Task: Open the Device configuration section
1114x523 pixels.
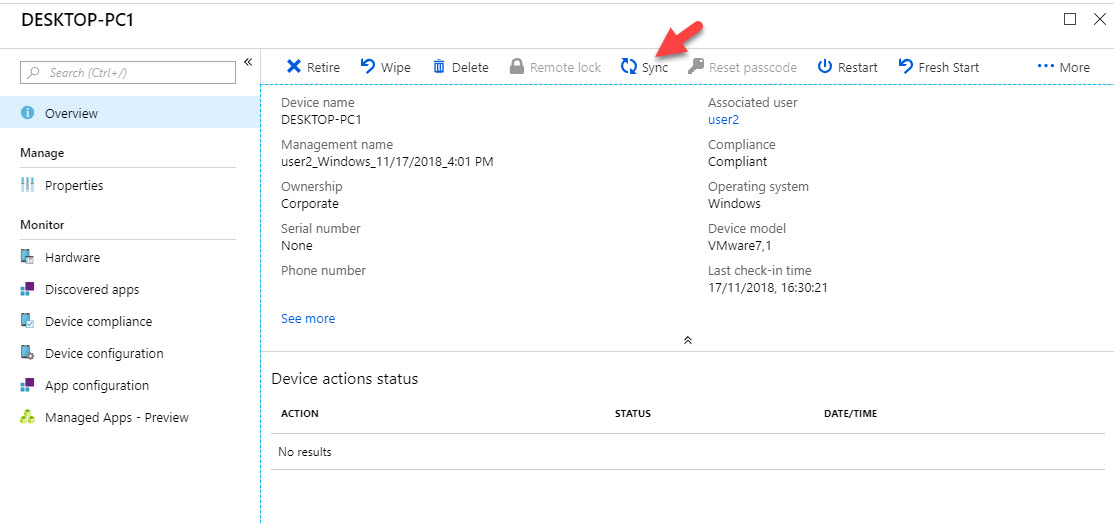Action: pos(104,353)
